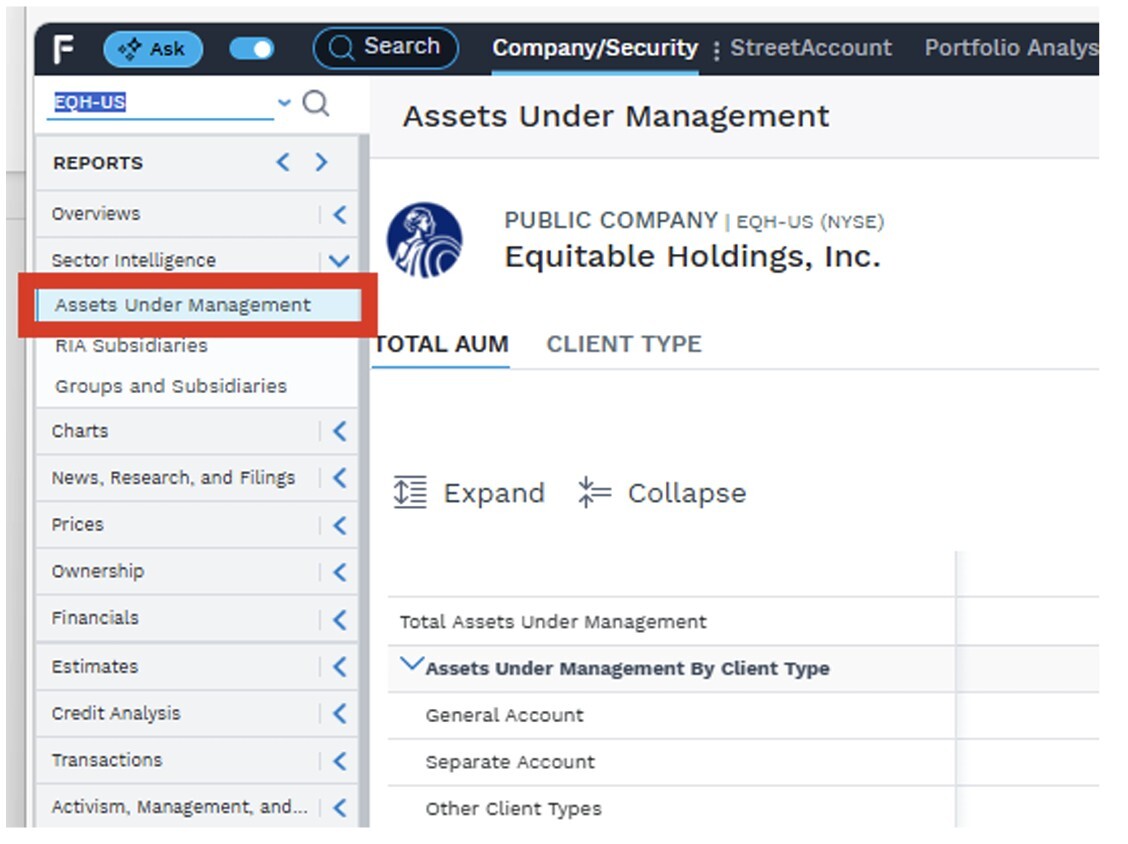Select the Company/Security tab
1128x844 pixels.
coord(595,47)
